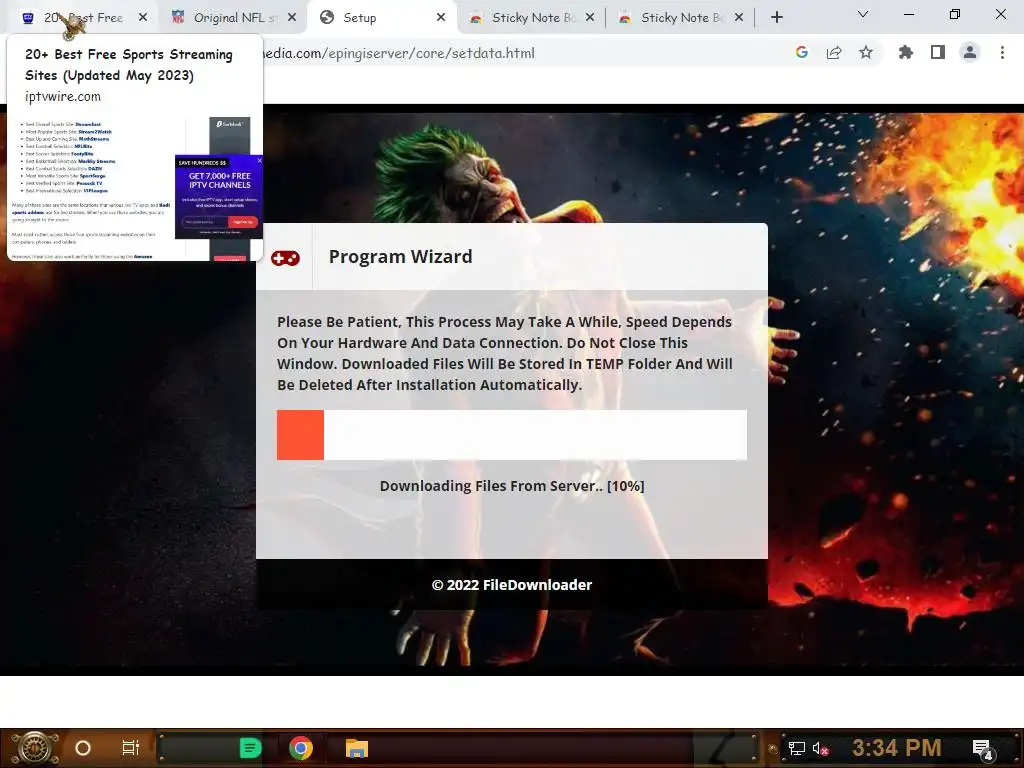The width and height of the screenshot is (1024, 768).
Task: Click the © 2022 FileDownloader footer text
Action: point(512,585)
